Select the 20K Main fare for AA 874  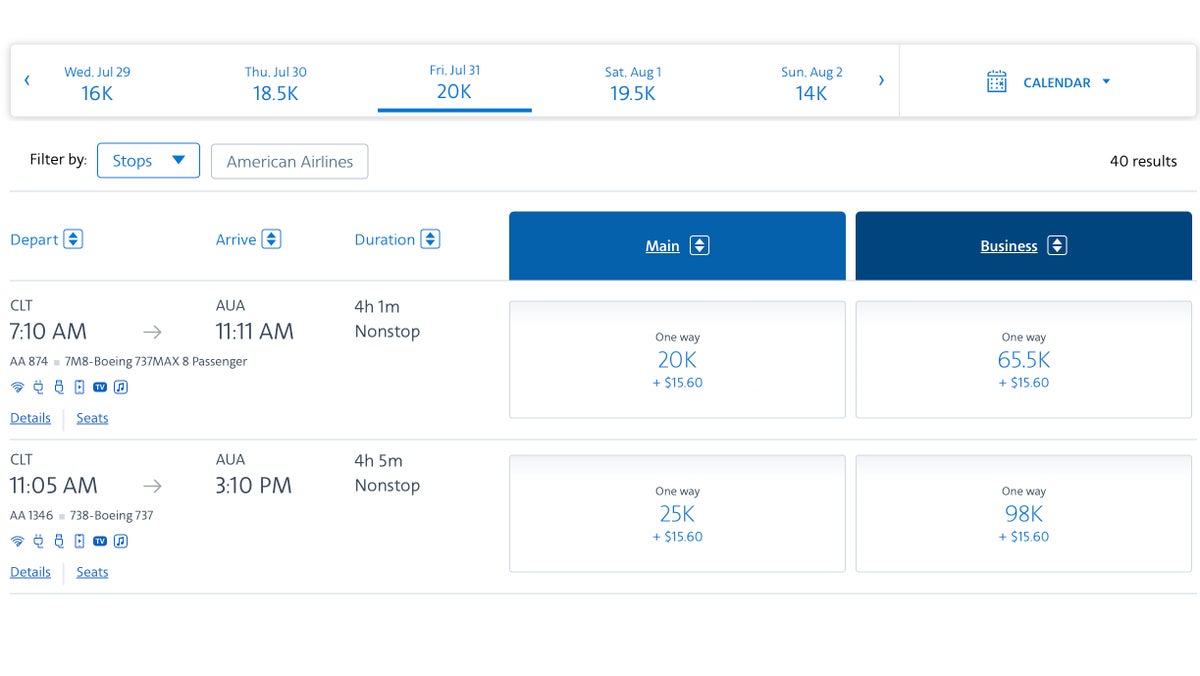tap(677, 359)
